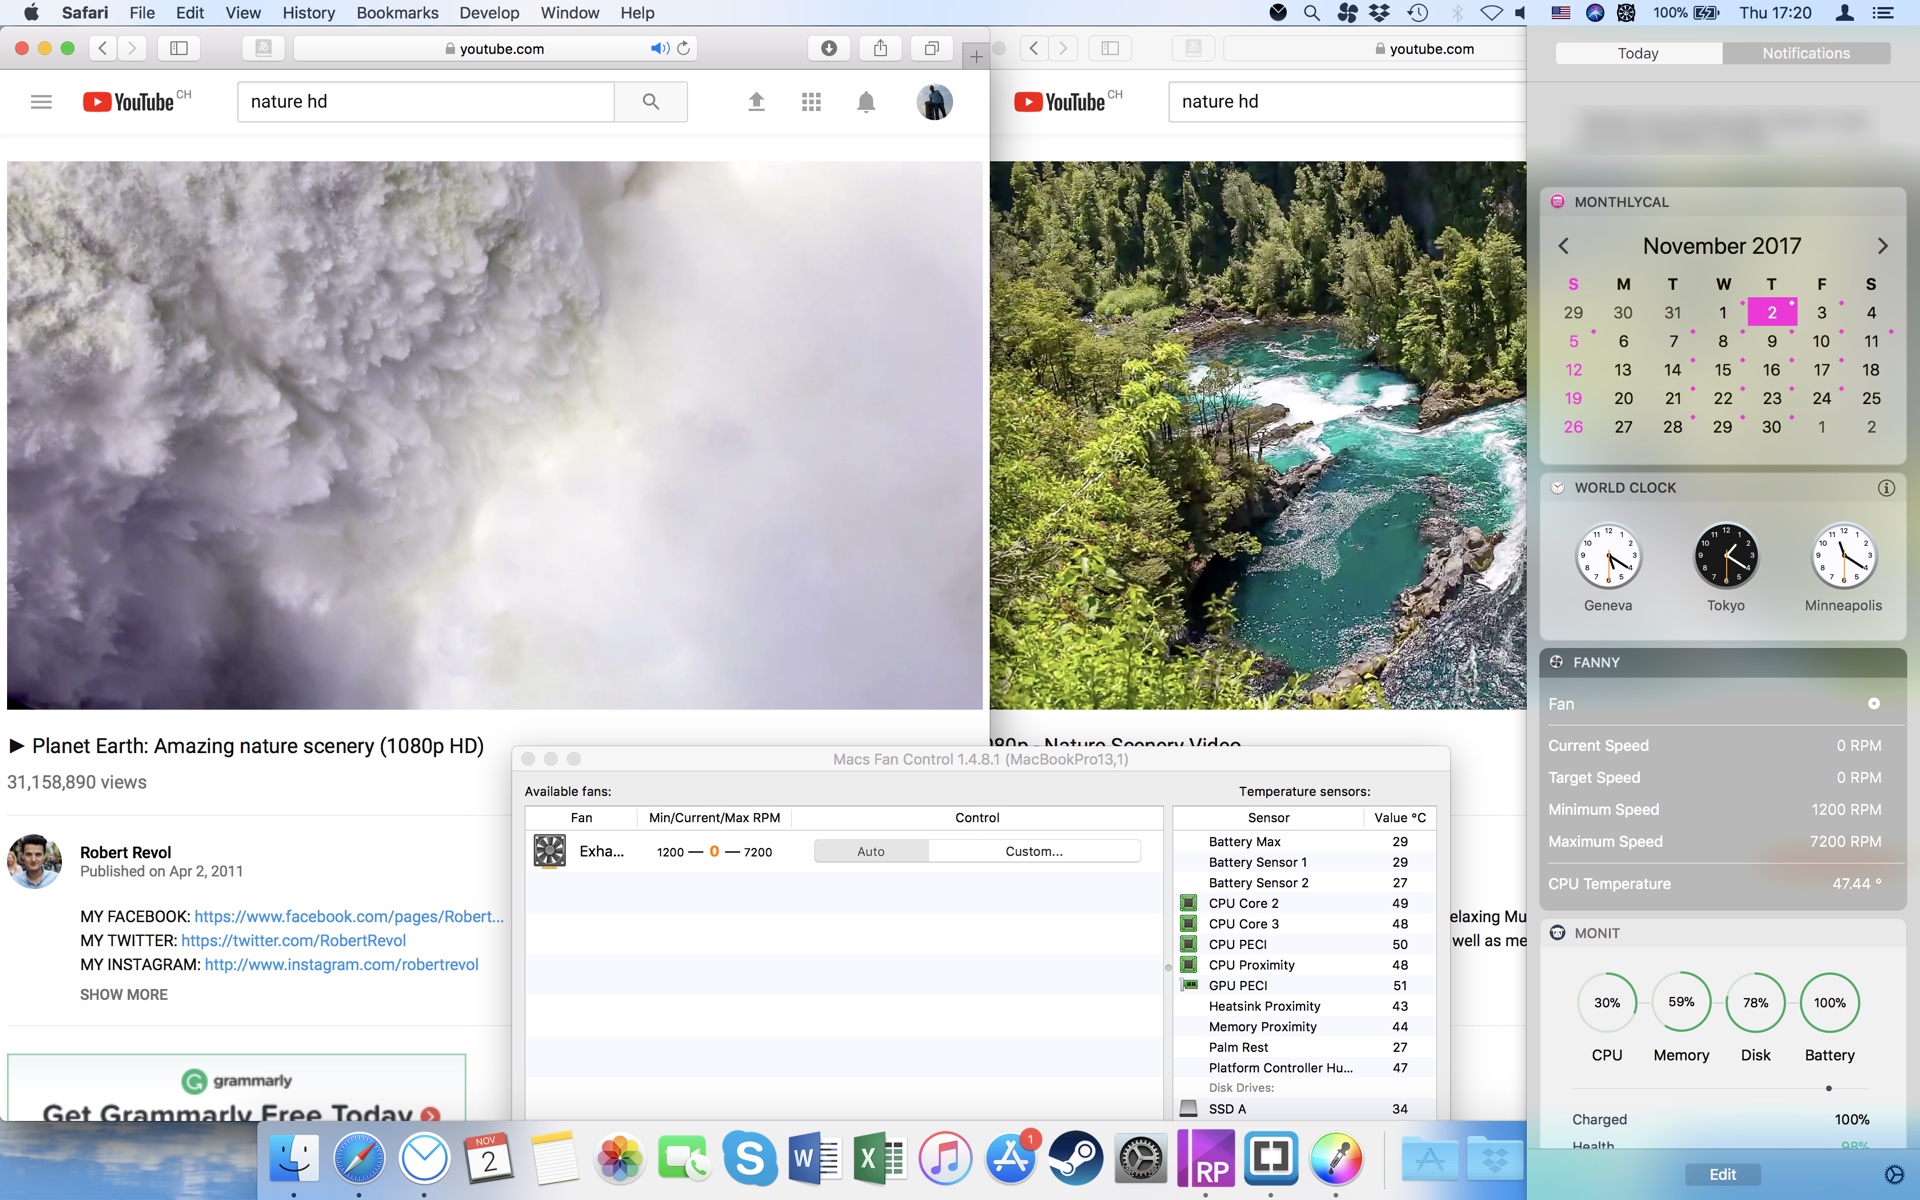Add a new Safari tab with plus
This screenshot has width=1920, height=1200.
coord(976,57)
